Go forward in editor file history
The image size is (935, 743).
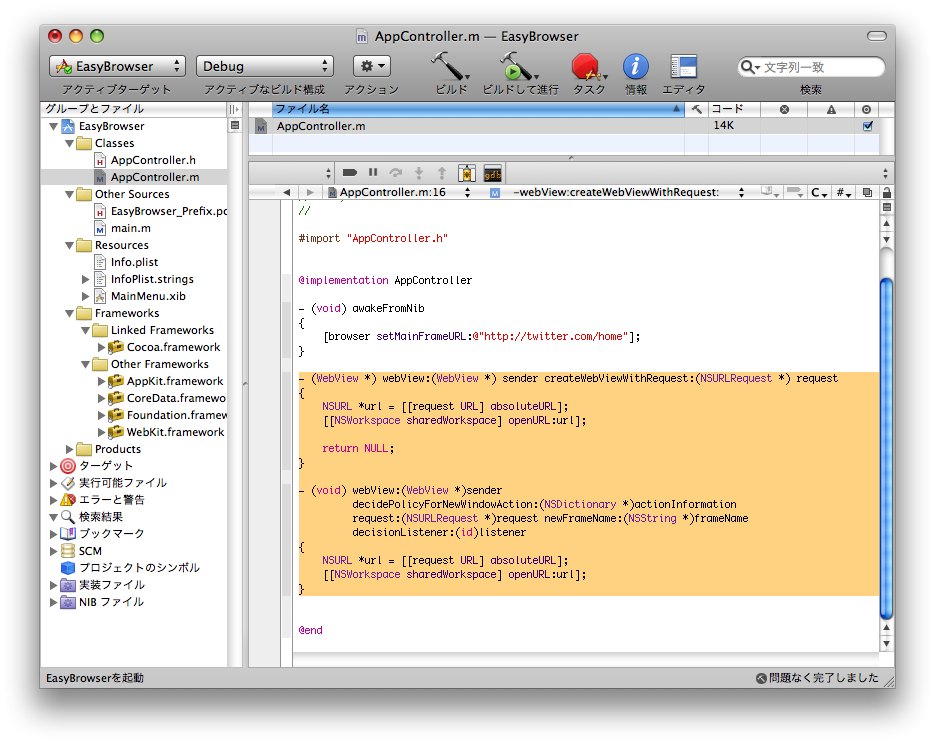tap(309, 192)
